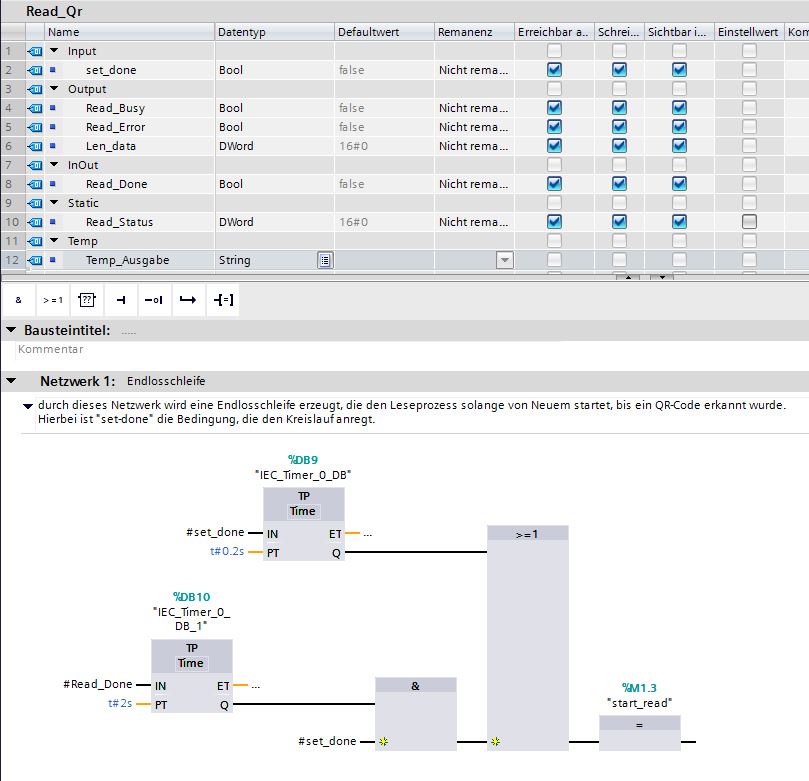
Task: Open Remanenz dropdown for Temp_Ausgabe
Action: 505,260
